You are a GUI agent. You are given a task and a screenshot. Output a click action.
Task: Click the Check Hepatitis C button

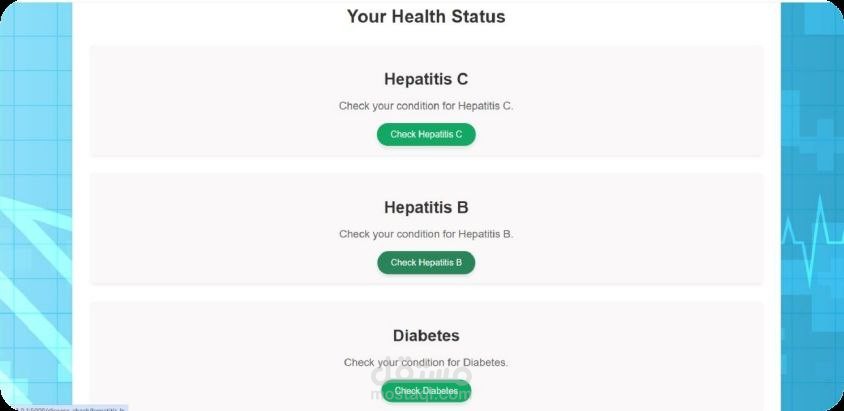tap(426, 134)
